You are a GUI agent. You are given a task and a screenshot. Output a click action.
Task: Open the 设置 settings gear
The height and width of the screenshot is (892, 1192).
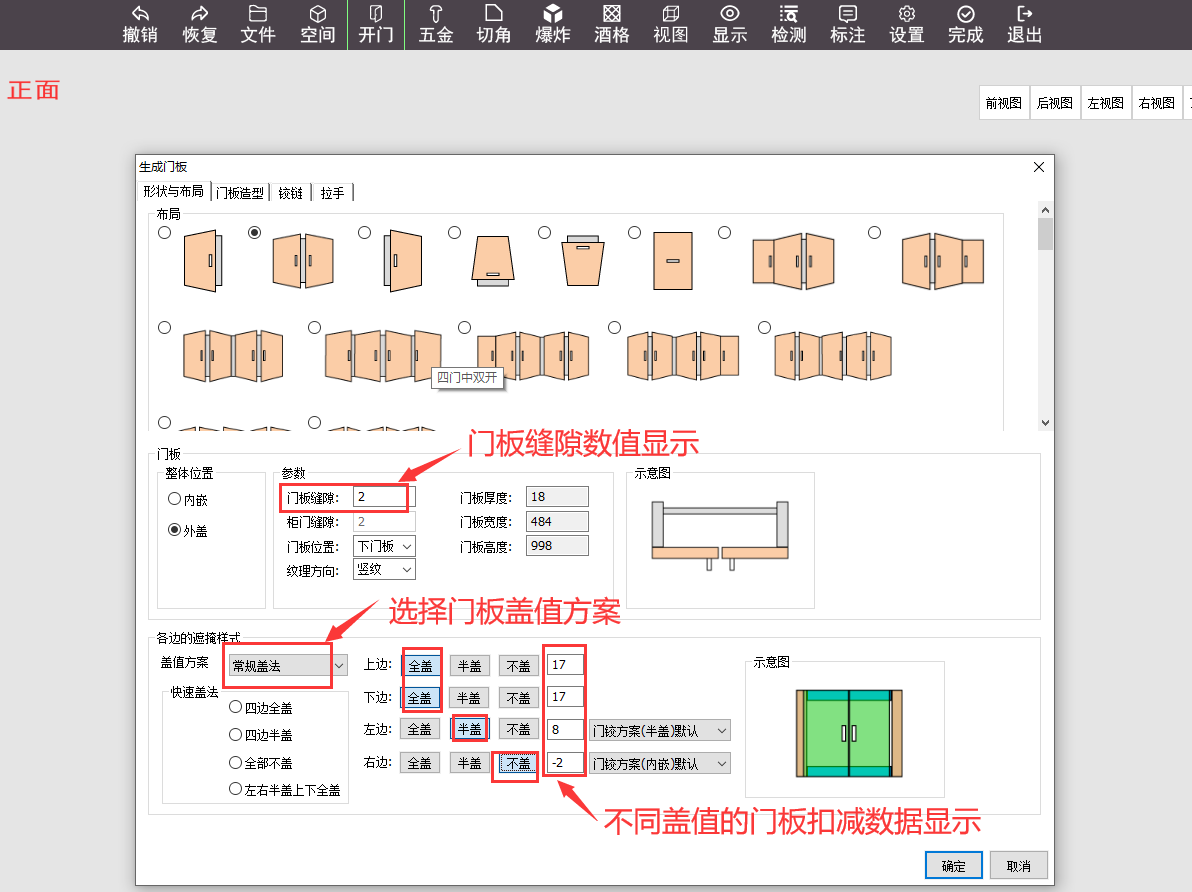click(x=906, y=24)
